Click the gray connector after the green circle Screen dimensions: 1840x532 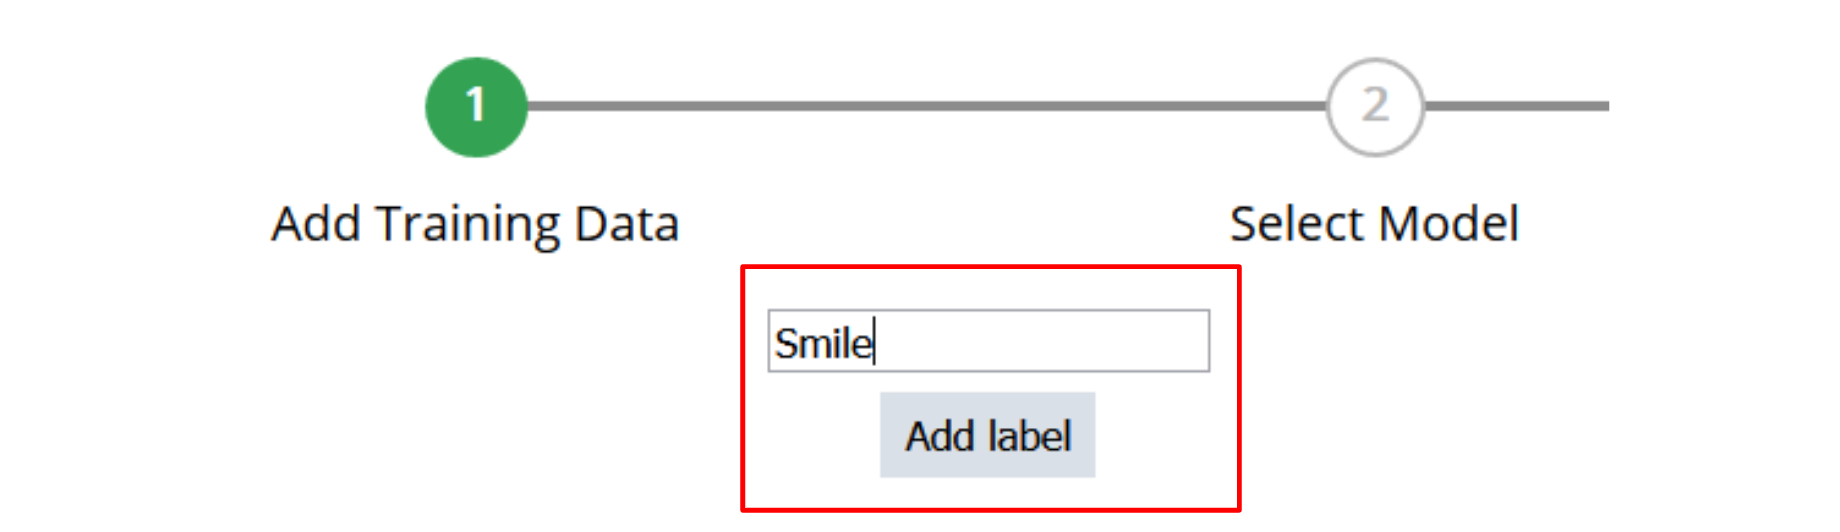[700, 106]
